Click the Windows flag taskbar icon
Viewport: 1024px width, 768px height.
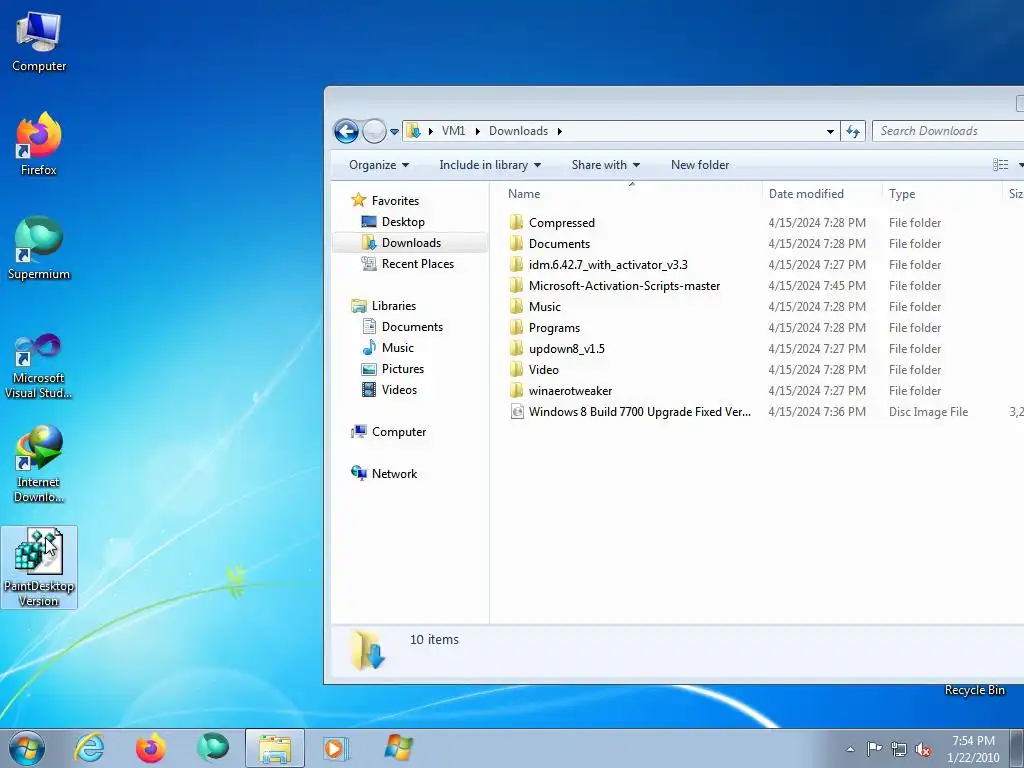click(398, 748)
